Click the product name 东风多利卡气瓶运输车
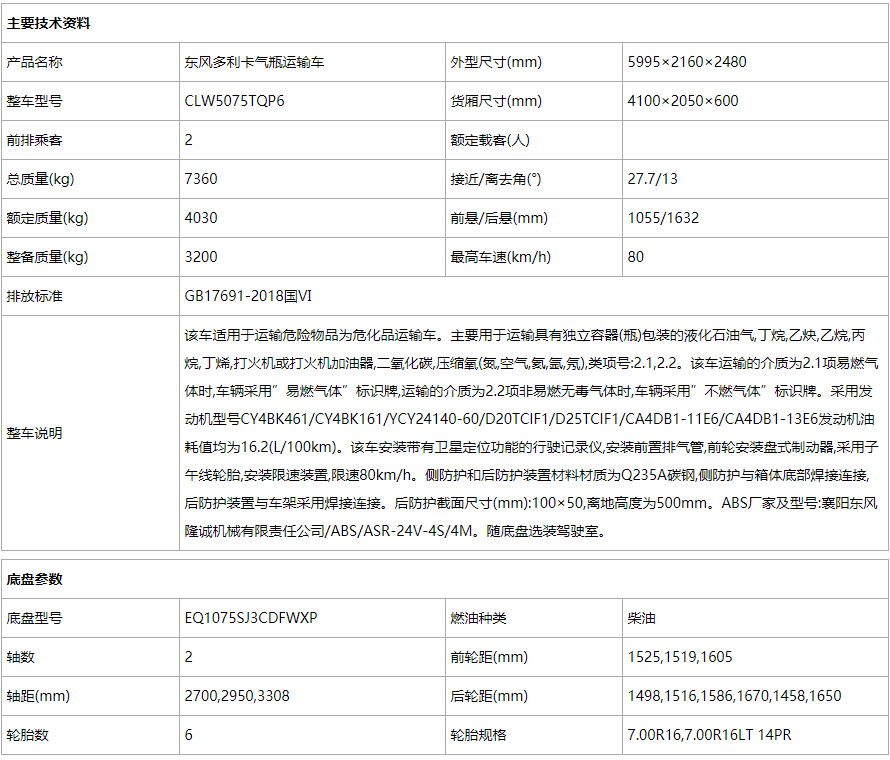Image resolution: width=890 pixels, height=760 pixels. [x=254, y=62]
